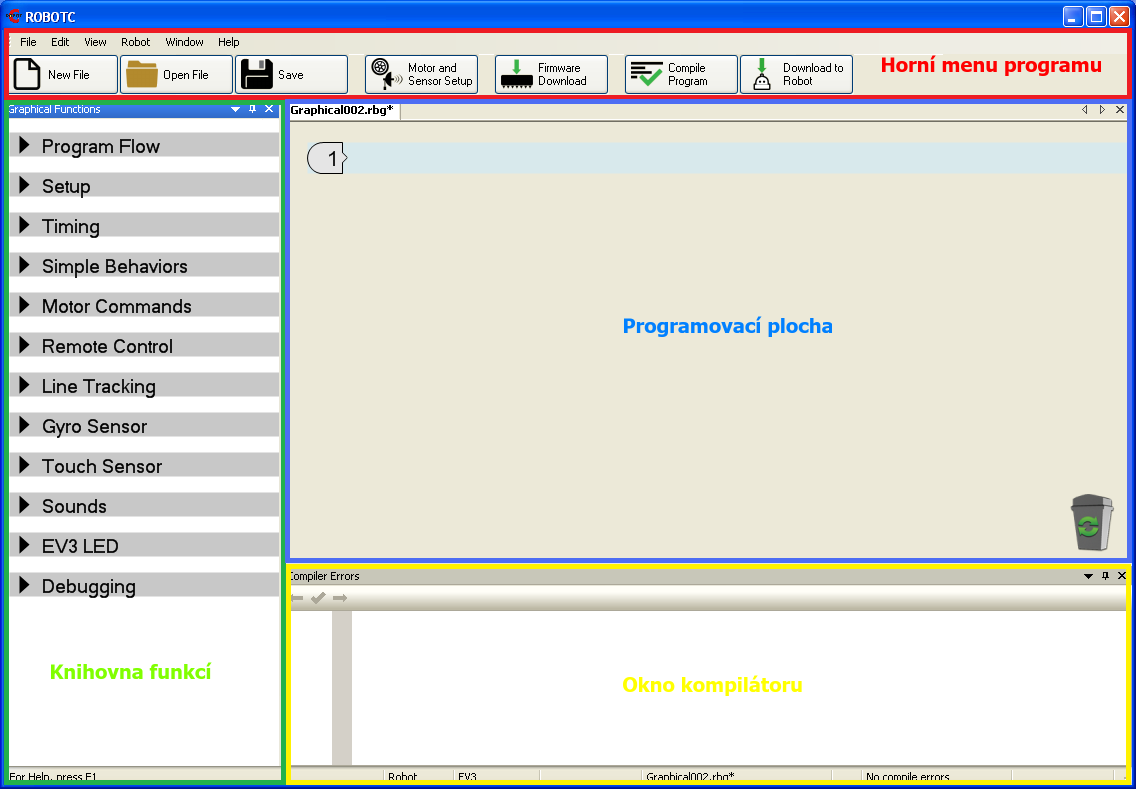This screenshot has width=1136, height=789.
Task: Close the Compiler Errors panel
Action: click(x=1122, y=576)
